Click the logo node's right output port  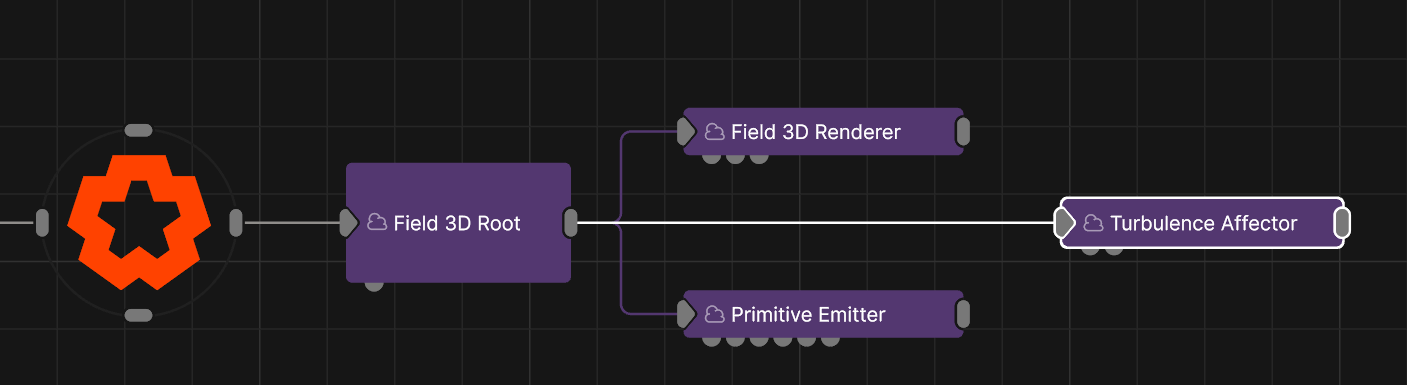236,223
